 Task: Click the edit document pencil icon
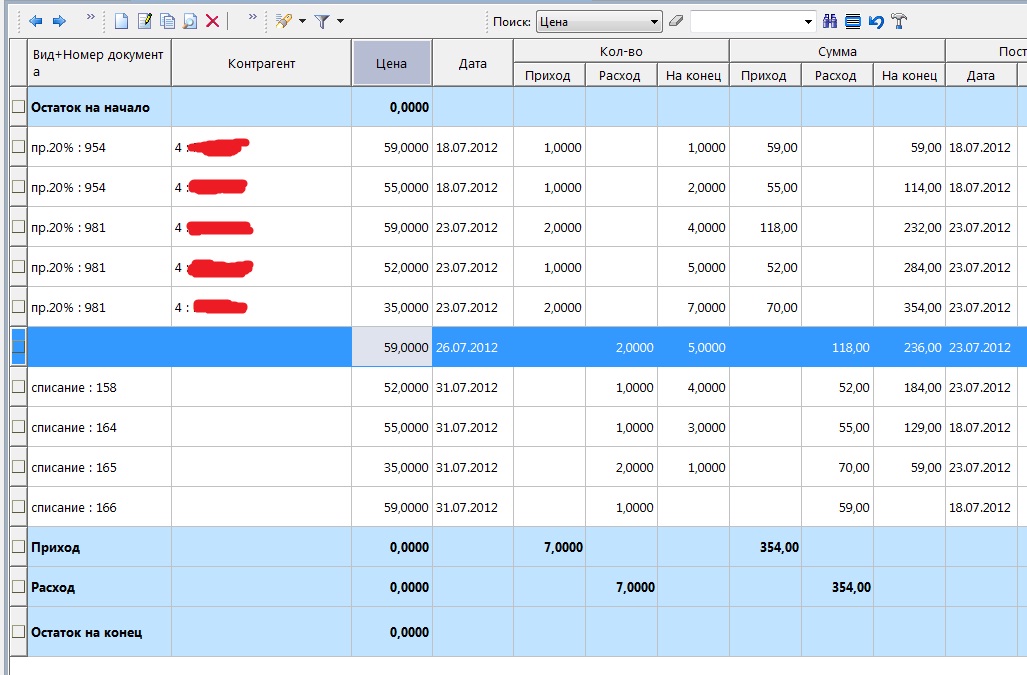145,22
